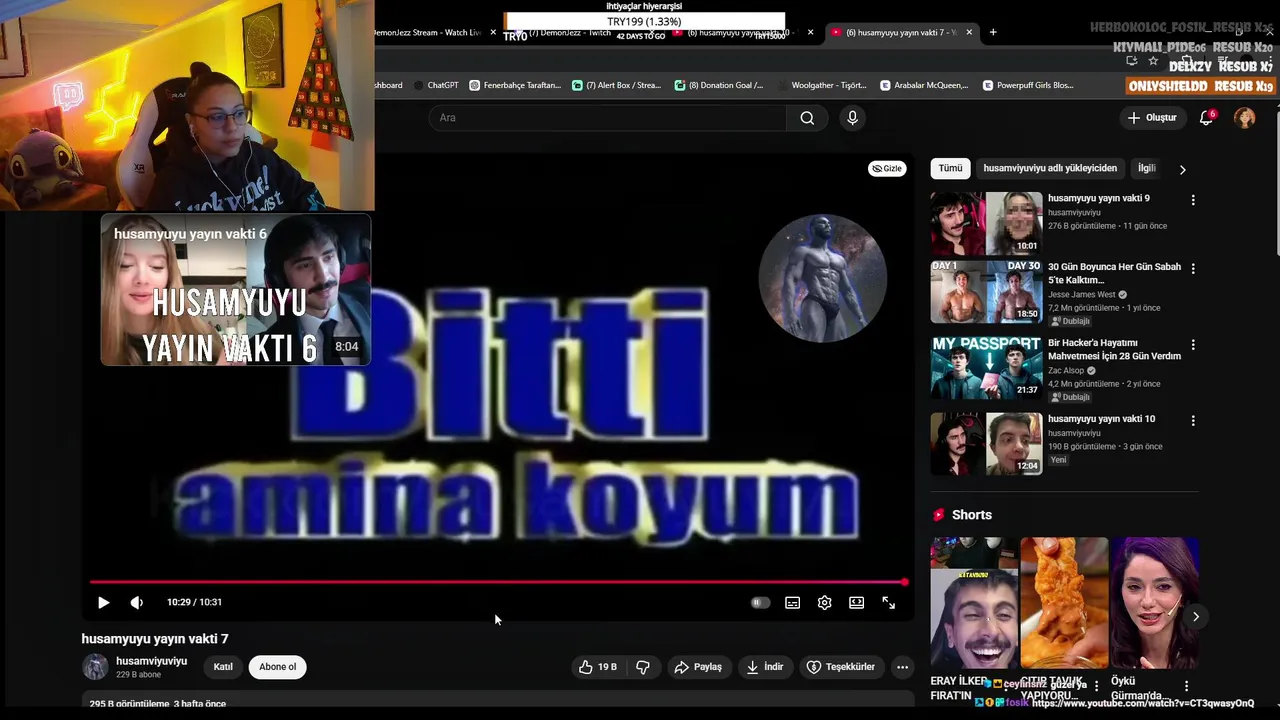Focus the Ara search field
Screen dimensions: 1280x720
[x=608, y=118]
